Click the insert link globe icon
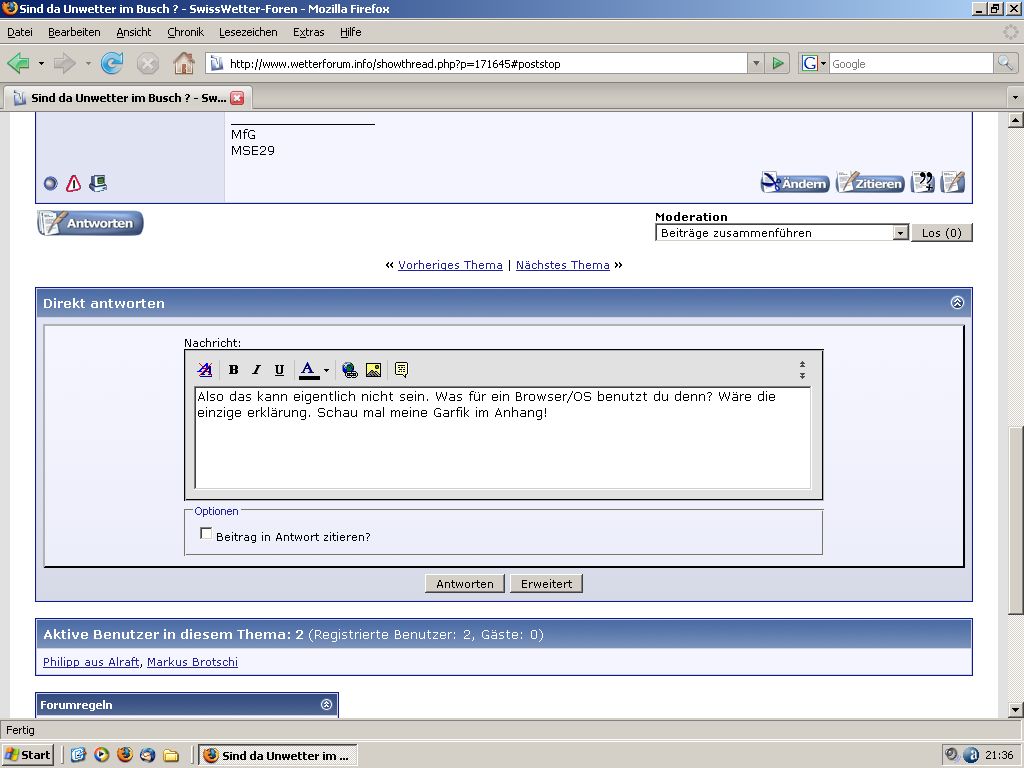The width and height of the screenshot is (1024, 768). 349,370
